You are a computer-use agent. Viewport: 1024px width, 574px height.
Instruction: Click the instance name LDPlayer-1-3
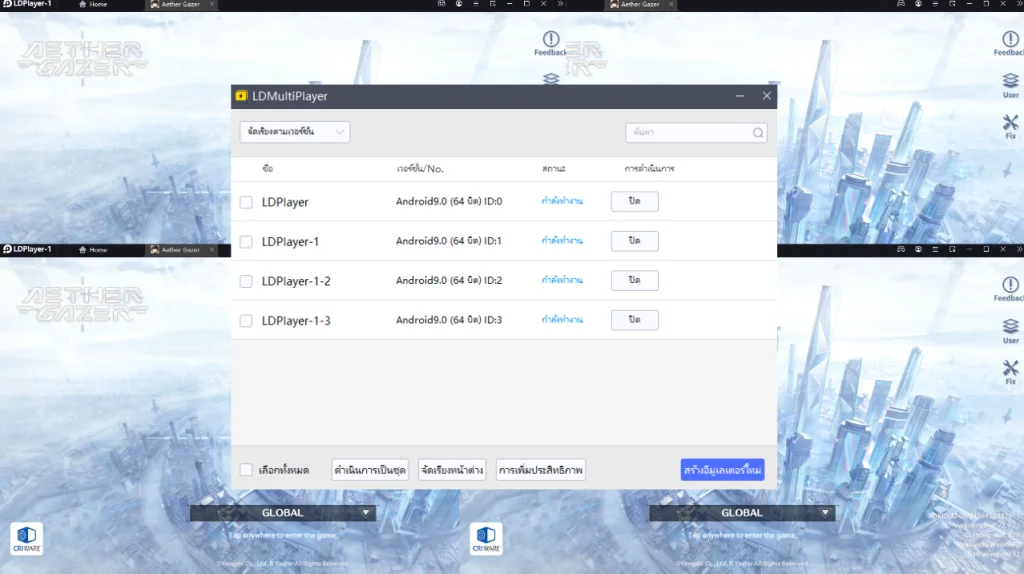tap(296, 321)
